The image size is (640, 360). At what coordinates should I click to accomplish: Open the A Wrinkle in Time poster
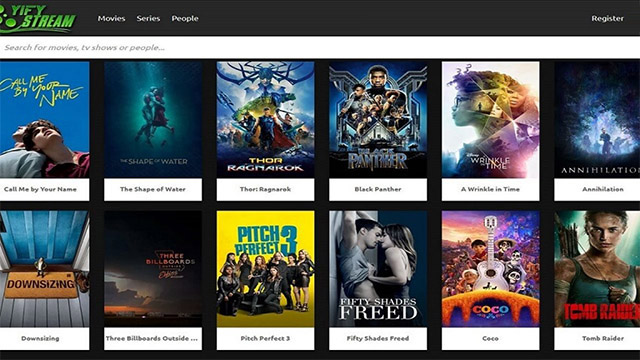490,120
